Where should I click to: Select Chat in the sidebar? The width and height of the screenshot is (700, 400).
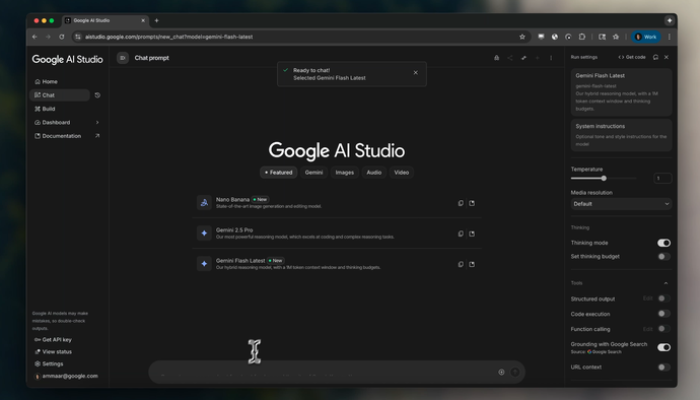[x=59, y=95]
